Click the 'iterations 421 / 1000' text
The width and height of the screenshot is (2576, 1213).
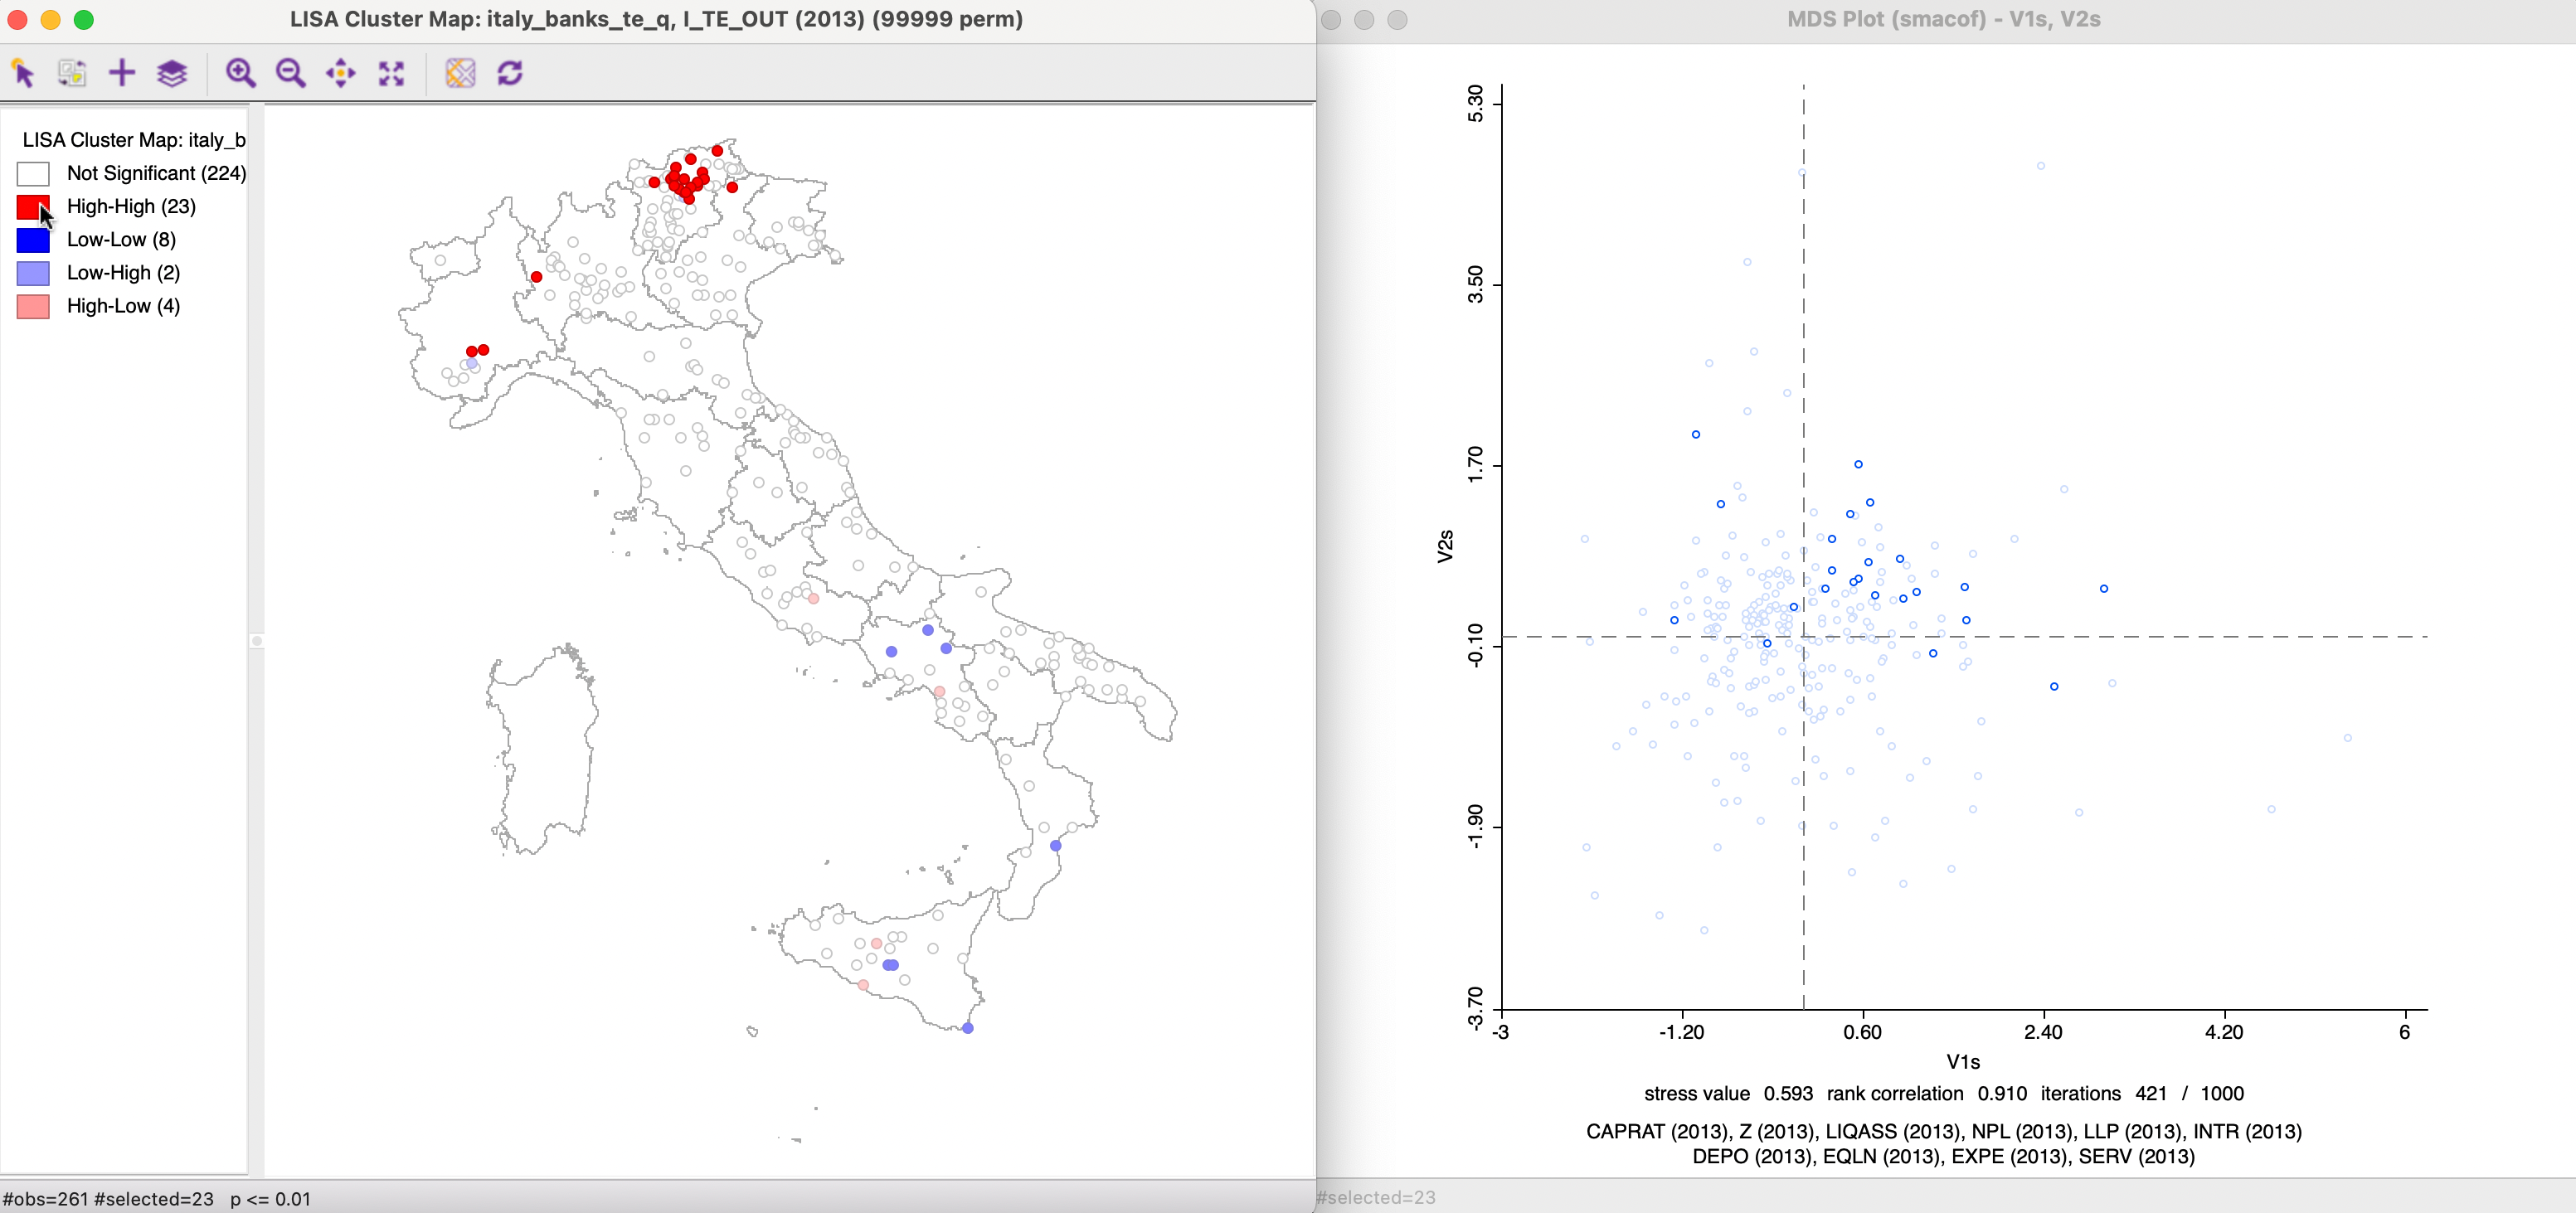[2142, 1093]
